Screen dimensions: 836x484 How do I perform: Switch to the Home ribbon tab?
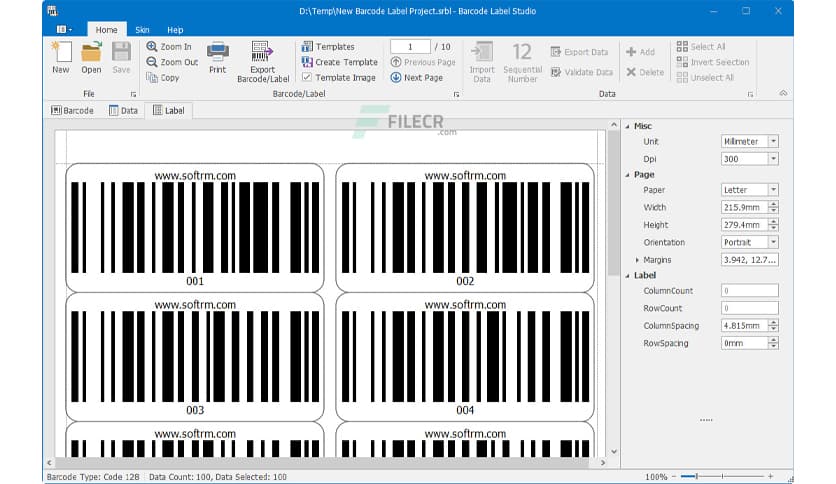[107, 30]
